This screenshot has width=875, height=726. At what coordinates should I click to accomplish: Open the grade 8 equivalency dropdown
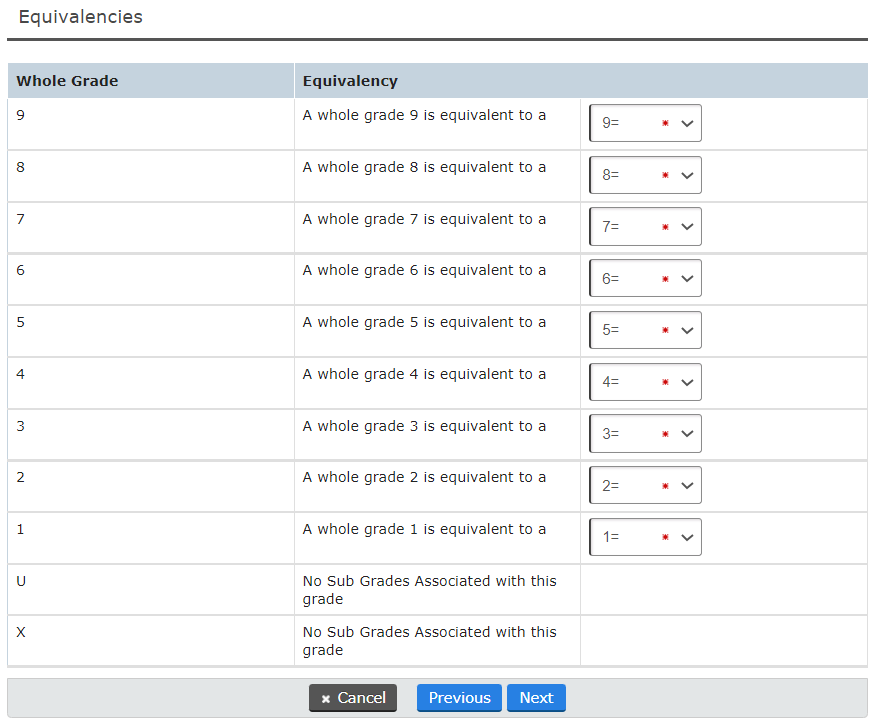tap(644, 174)
